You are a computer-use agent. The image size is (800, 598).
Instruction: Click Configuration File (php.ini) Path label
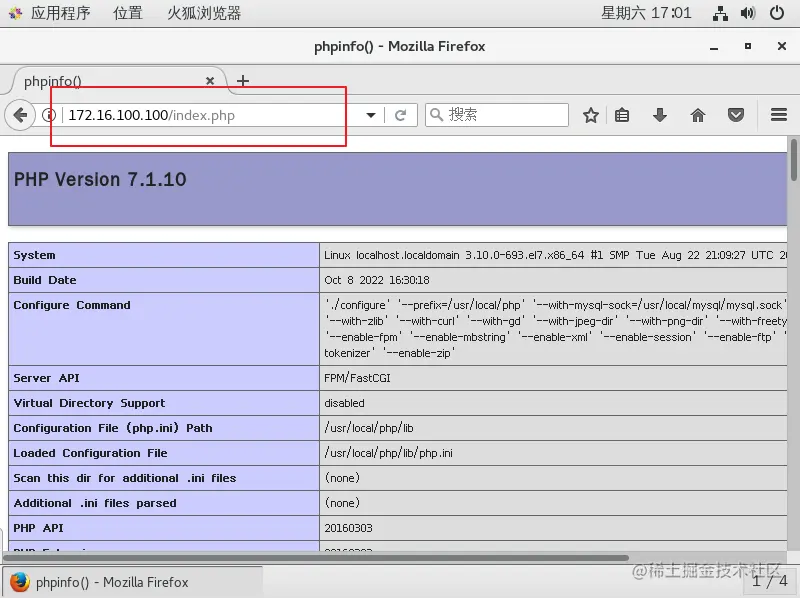coord(113,428)
